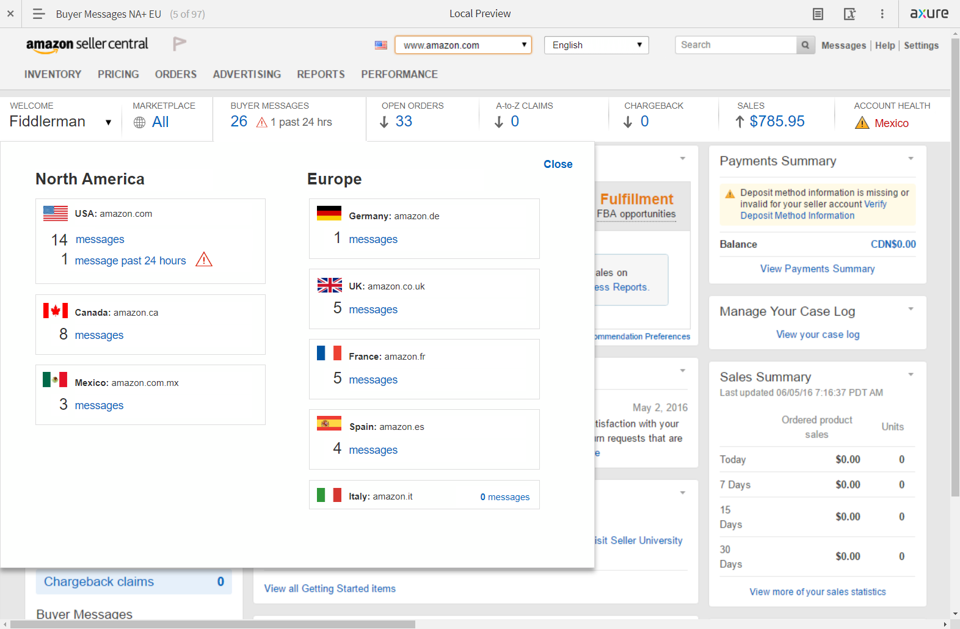Close the Axure preview with the X icon

point(10,13)
